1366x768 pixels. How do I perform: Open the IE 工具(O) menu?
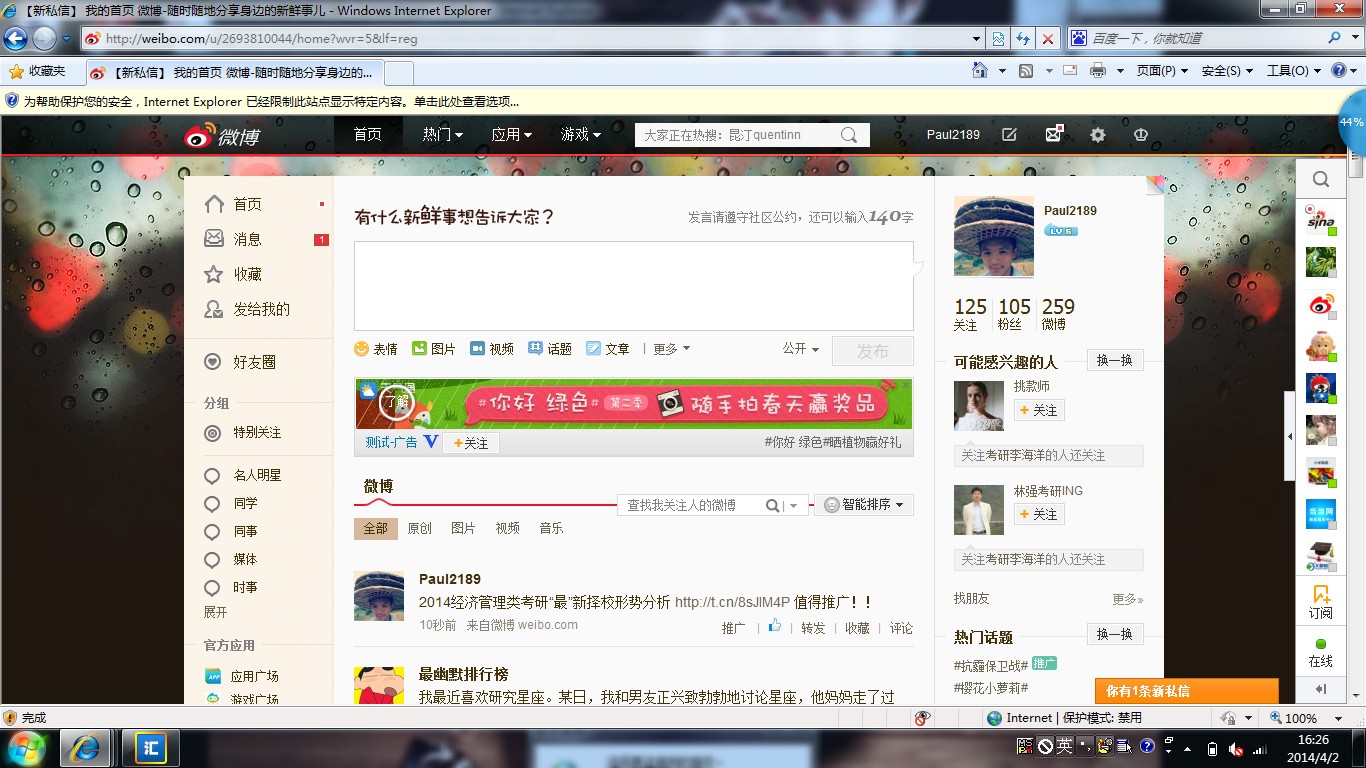[1294, 71]
